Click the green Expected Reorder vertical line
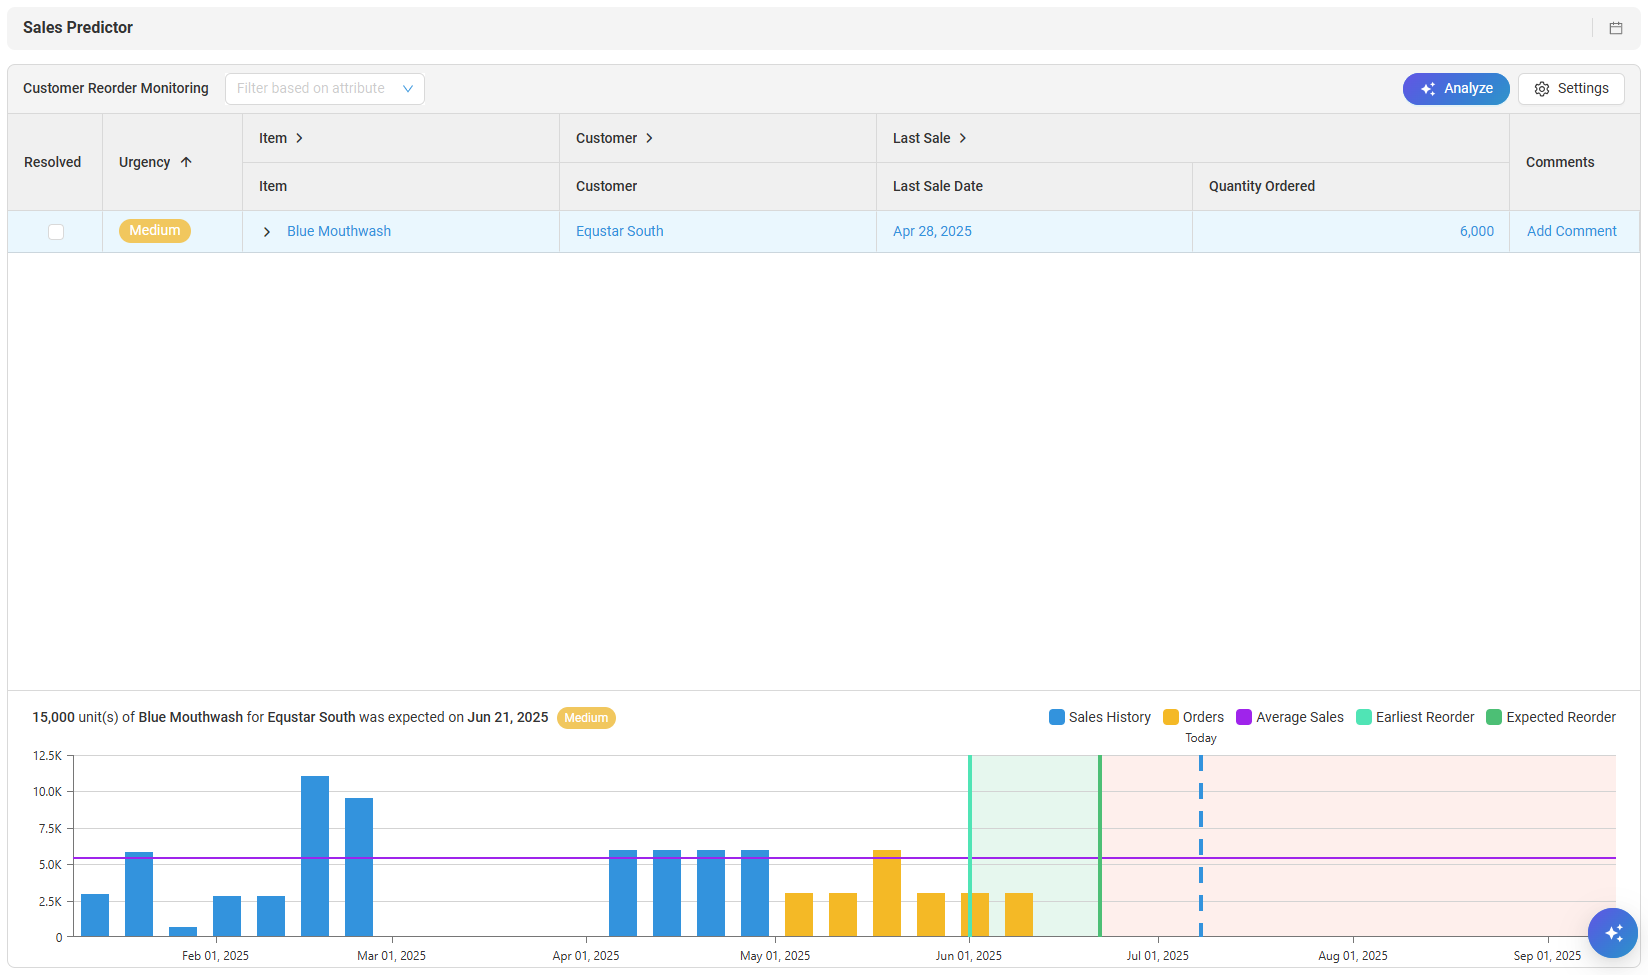The height and width of the screenshot is (975, 1648). click(x=1100, y=846)
